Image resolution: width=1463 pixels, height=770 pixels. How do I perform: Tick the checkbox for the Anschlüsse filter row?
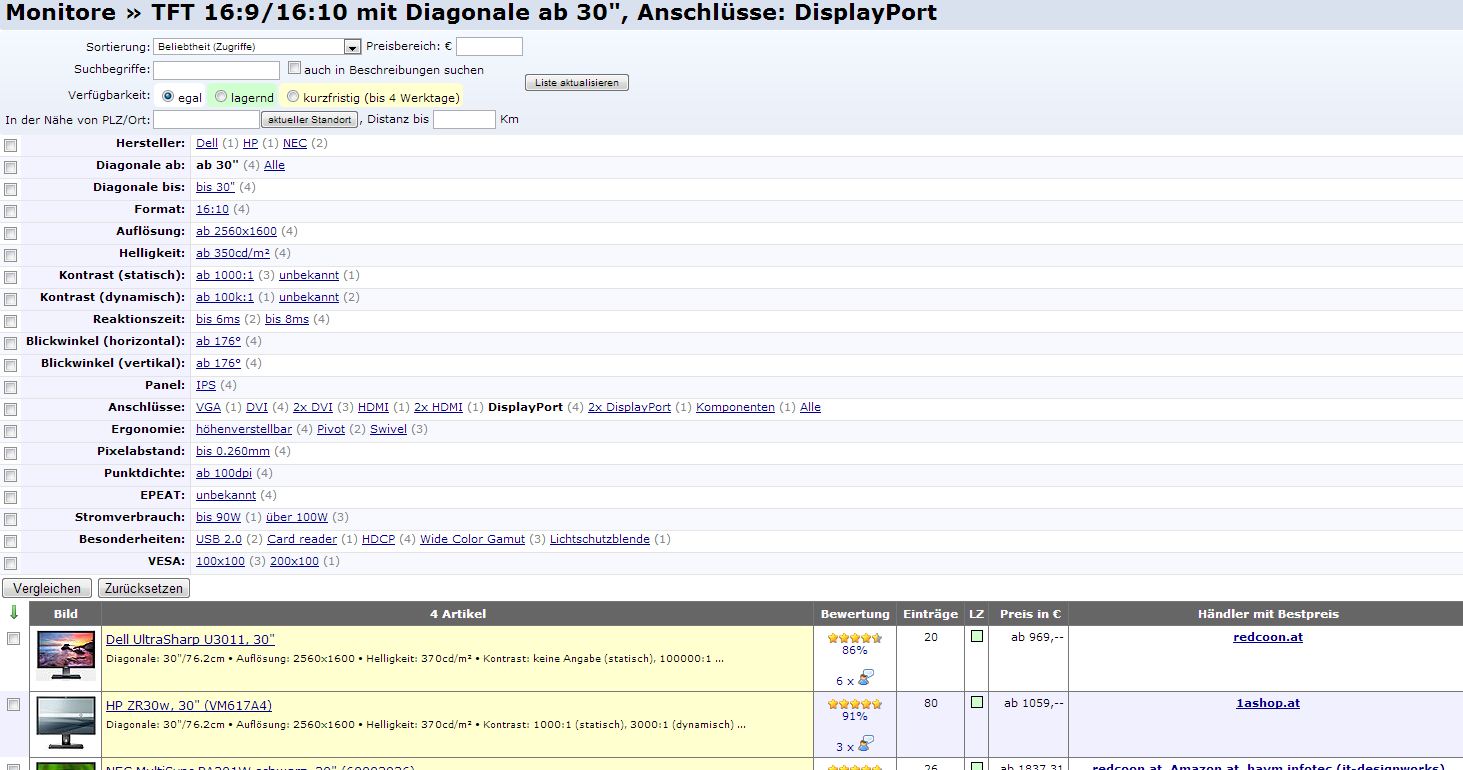[11, 409]
